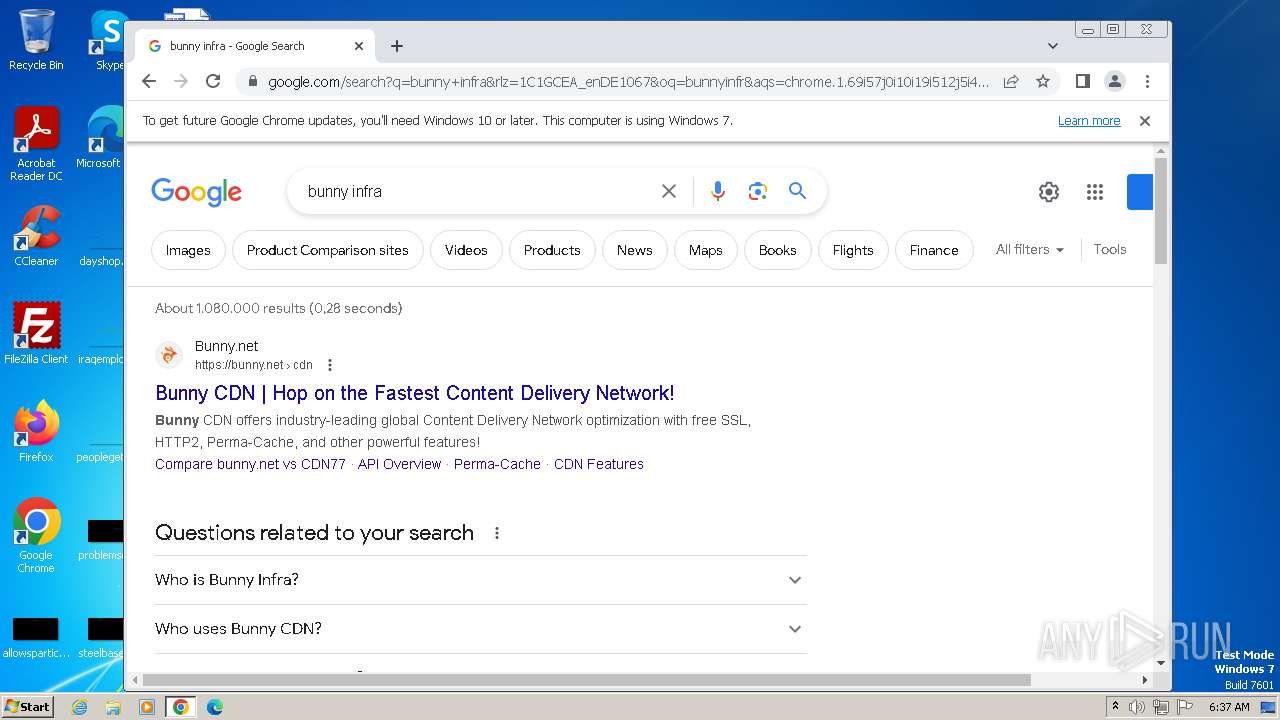
Task: Click the padlock site info icon
Action: (x=253, y=82)
